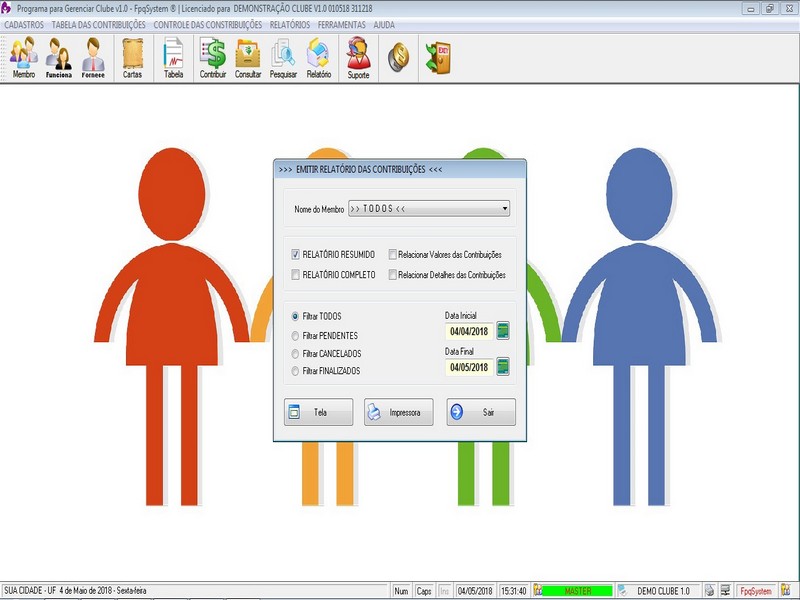Click the 15:31:40 status bar clock

pyautogui.click(x=513, y=591)
